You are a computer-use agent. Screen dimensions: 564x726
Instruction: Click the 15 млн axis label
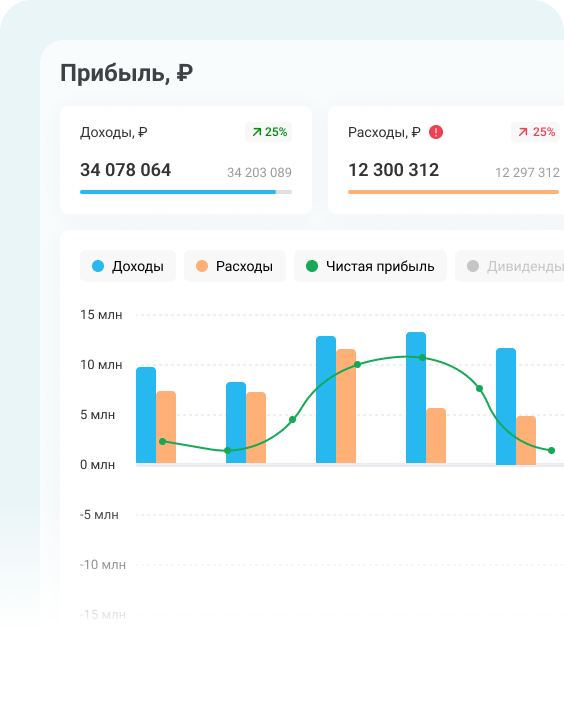pyautogui.click(x=101, y=315)
